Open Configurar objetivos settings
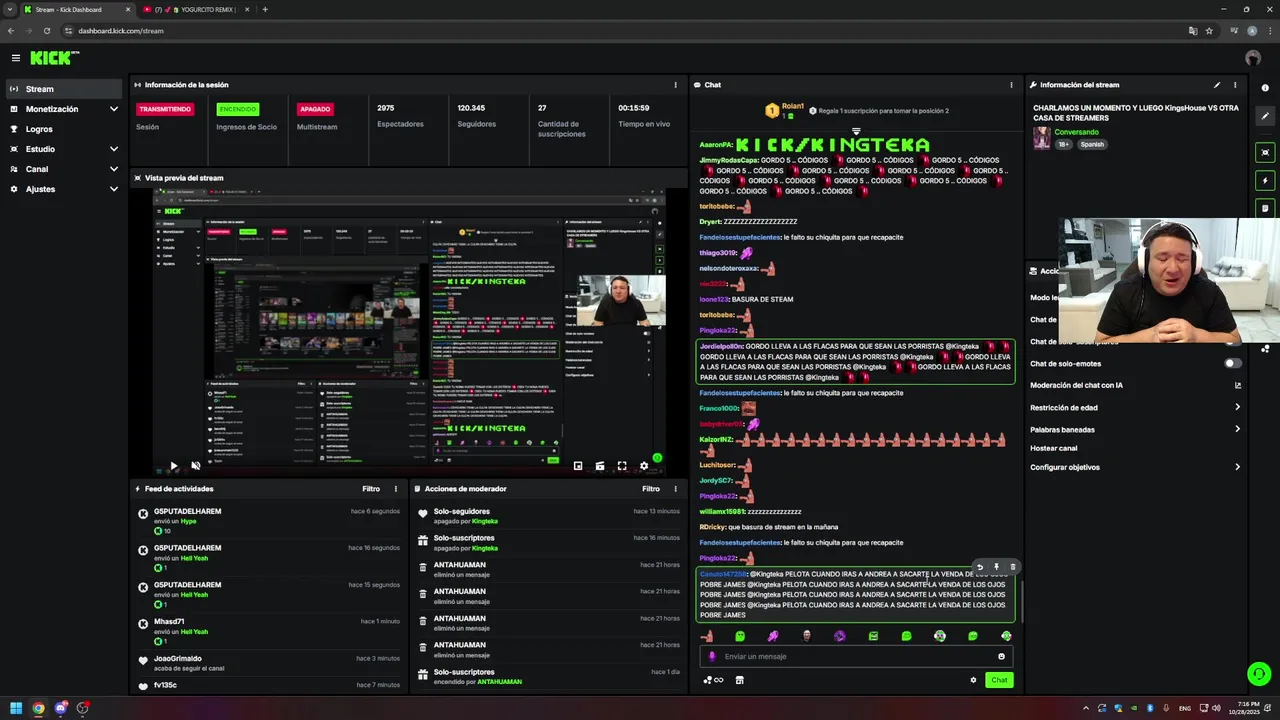1280x720 pixels. 1135,467
